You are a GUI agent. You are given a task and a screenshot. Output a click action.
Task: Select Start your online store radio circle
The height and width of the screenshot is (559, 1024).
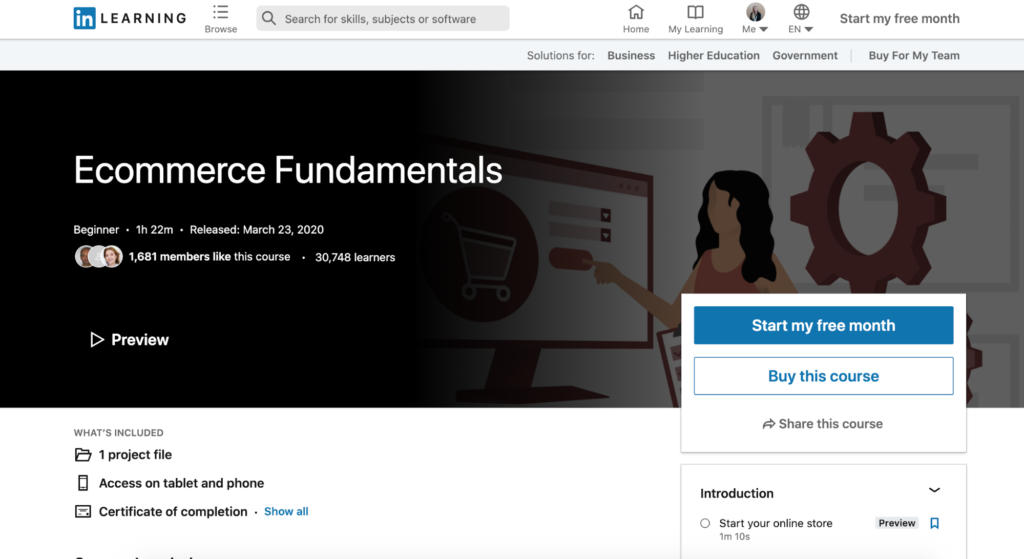pos(705,523)
